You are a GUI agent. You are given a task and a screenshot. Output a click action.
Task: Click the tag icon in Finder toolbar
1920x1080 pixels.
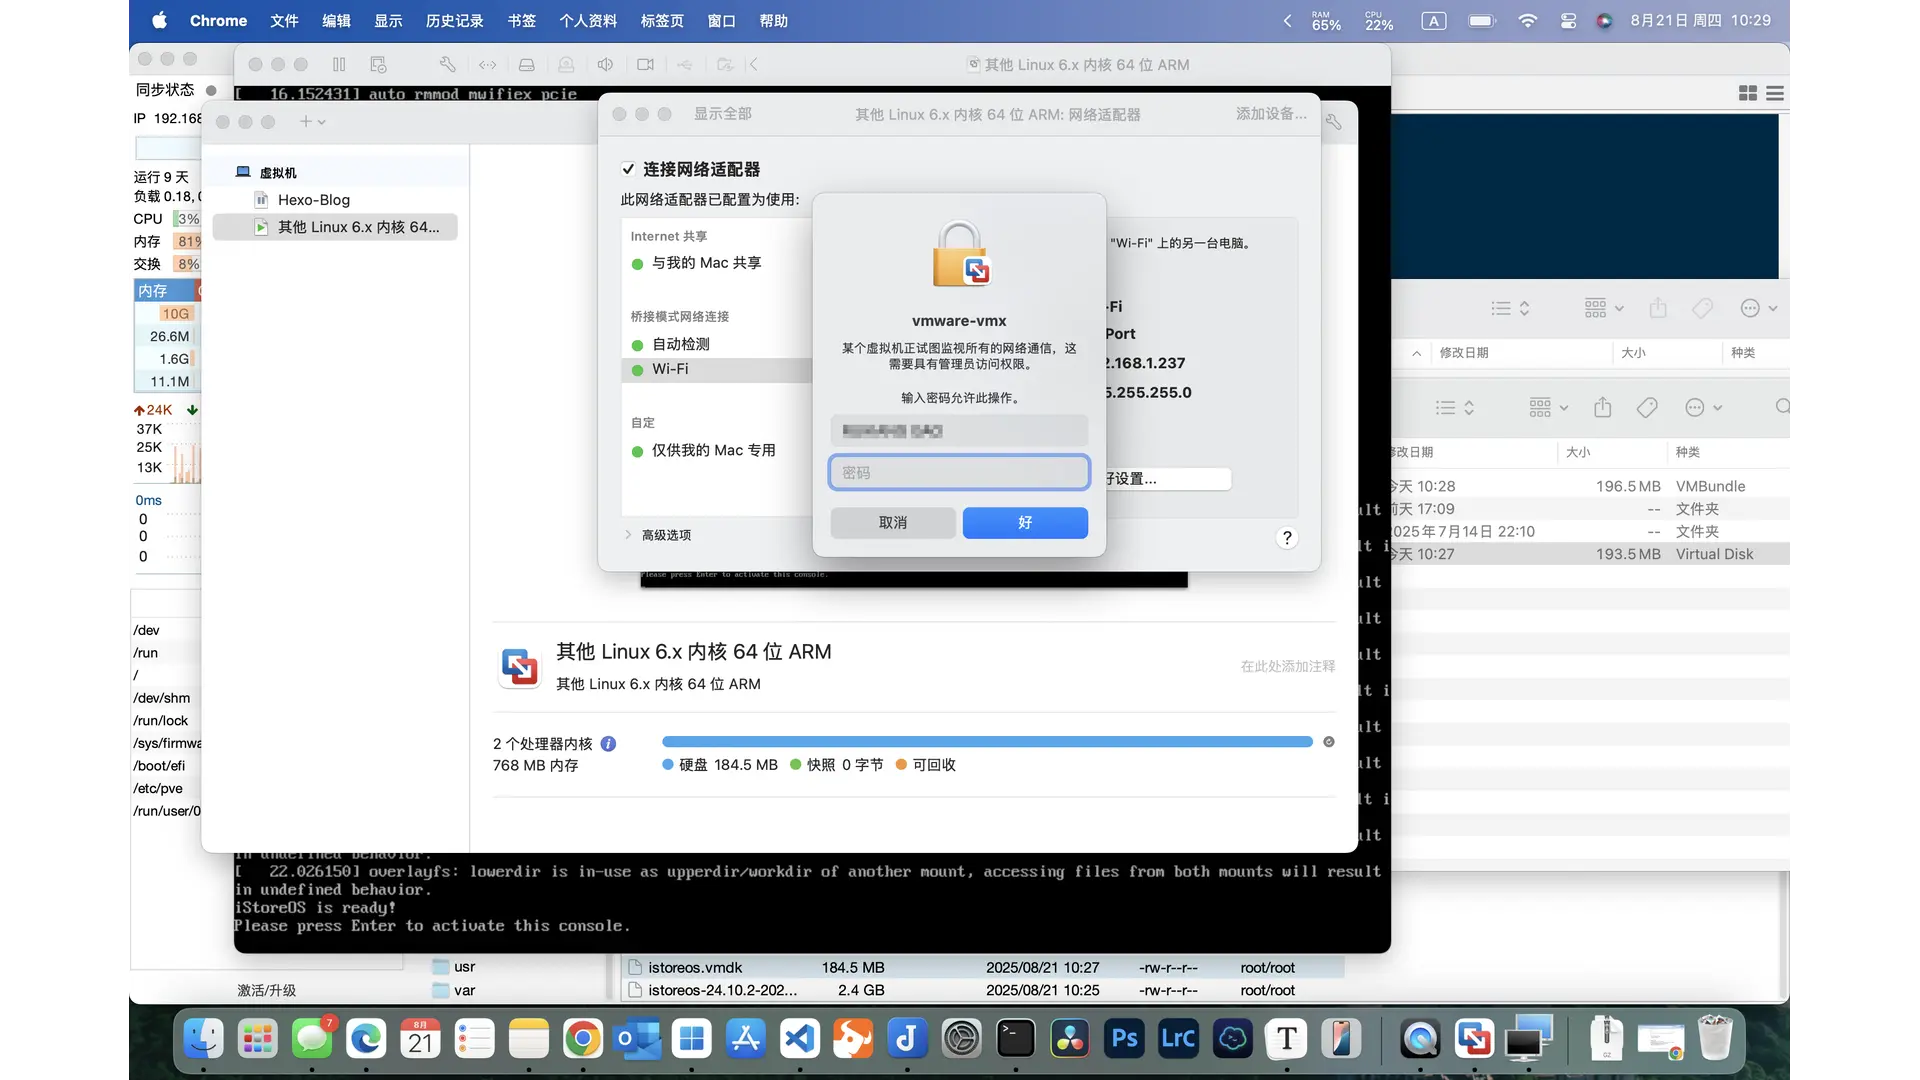pyautogui.click(x=1647, y=407)
